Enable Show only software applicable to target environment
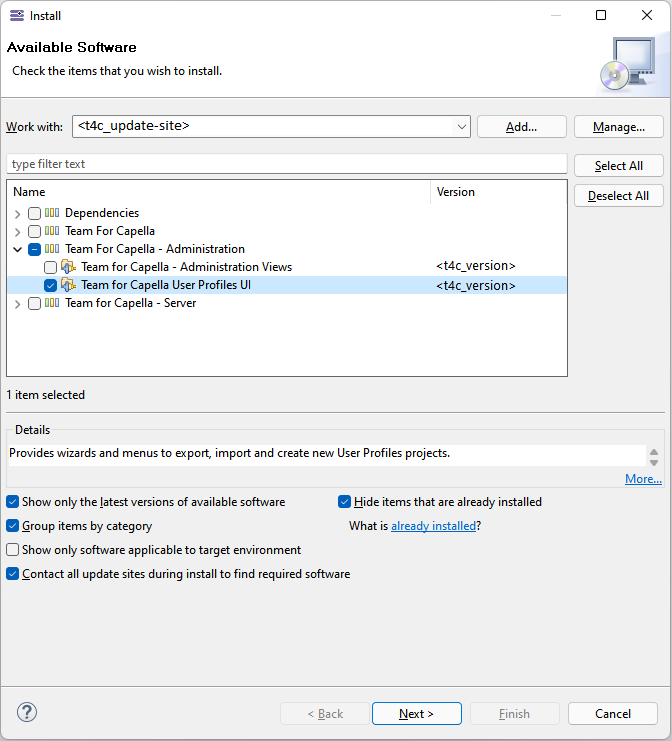Image resolution: width=672 pixels, height=741 pixels. pyautogui.click(x=13, y=550)
